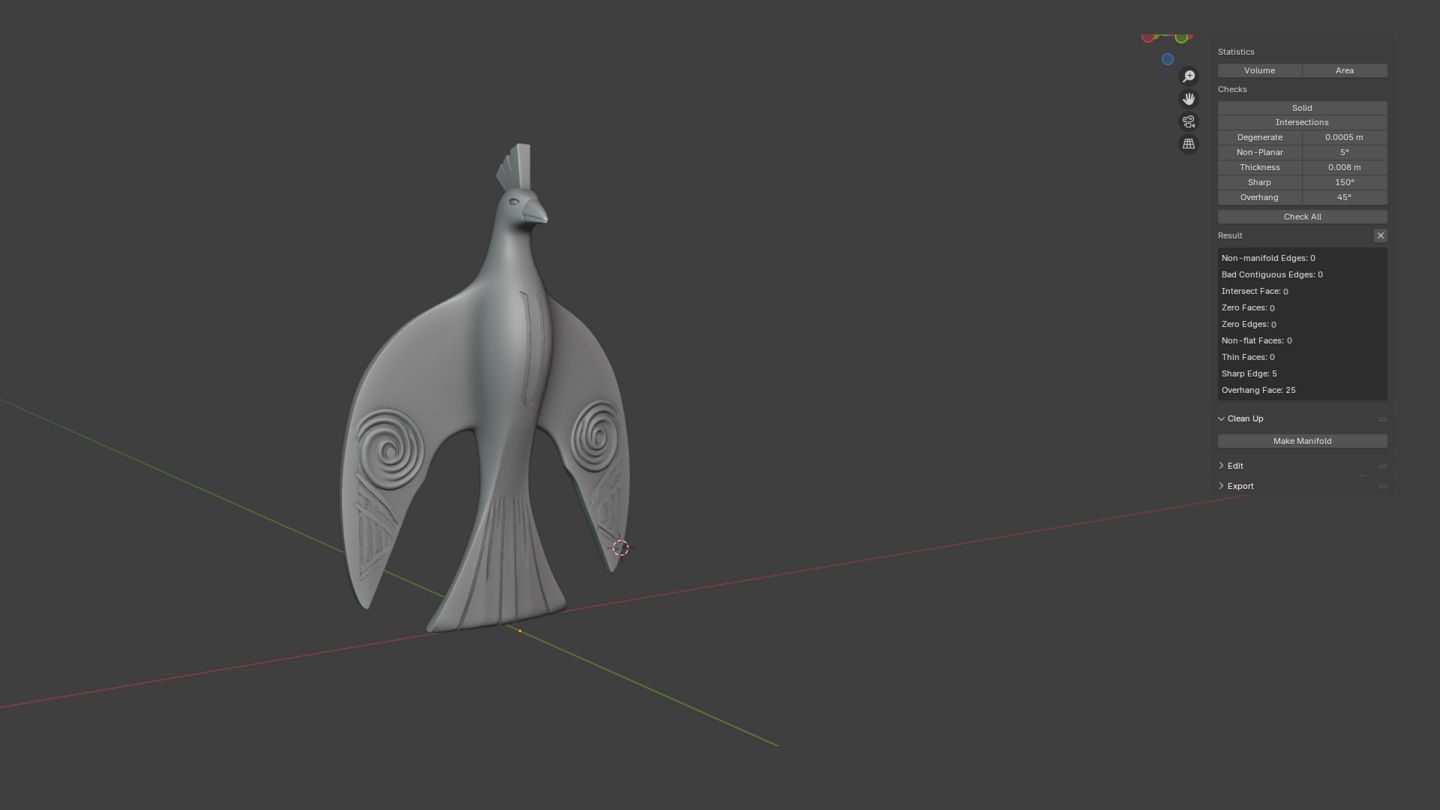Run the Sharp check
1440x810 pixels.
[1260, 182]
